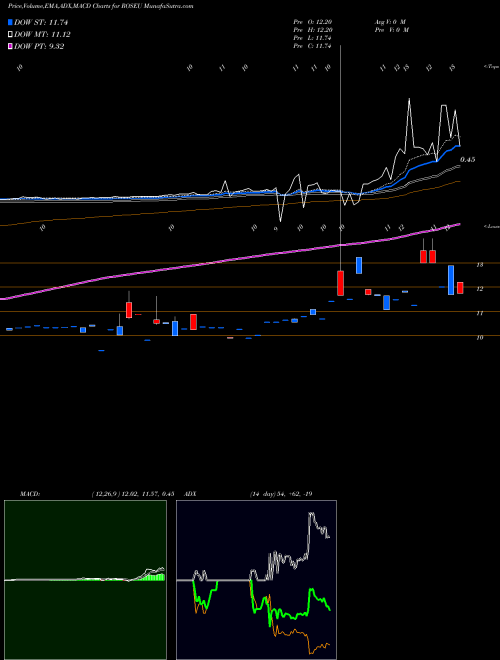The image size is (500, 660).
Task: Click the 'Pre C: 11.74' close value
Action: pyautogui.click(x=312, y=46)
